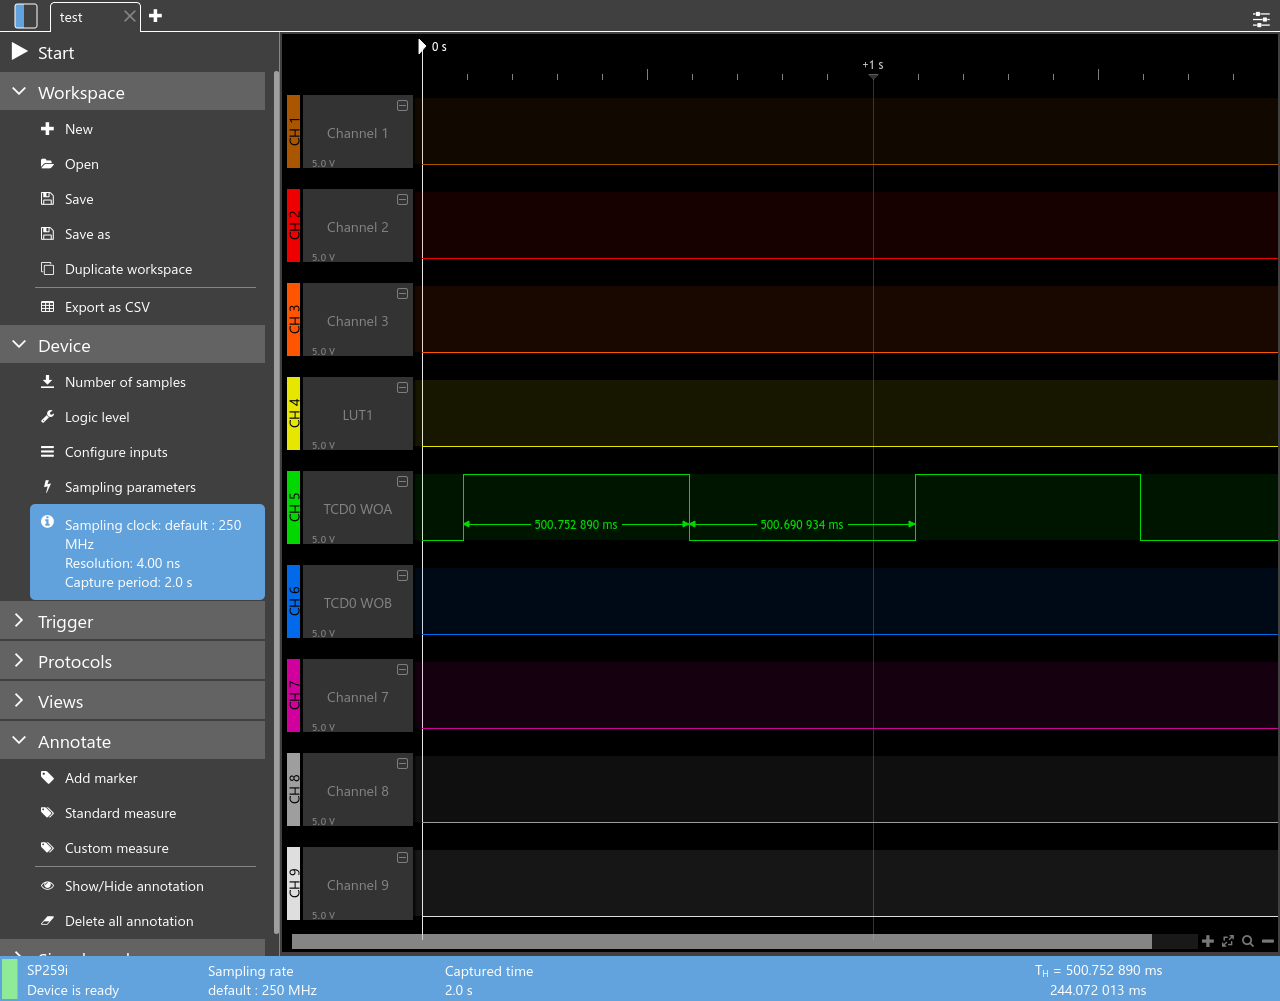The image size is (1280, 1001).
Task: Add a new tab with plus icon
Action: point(155,16)
